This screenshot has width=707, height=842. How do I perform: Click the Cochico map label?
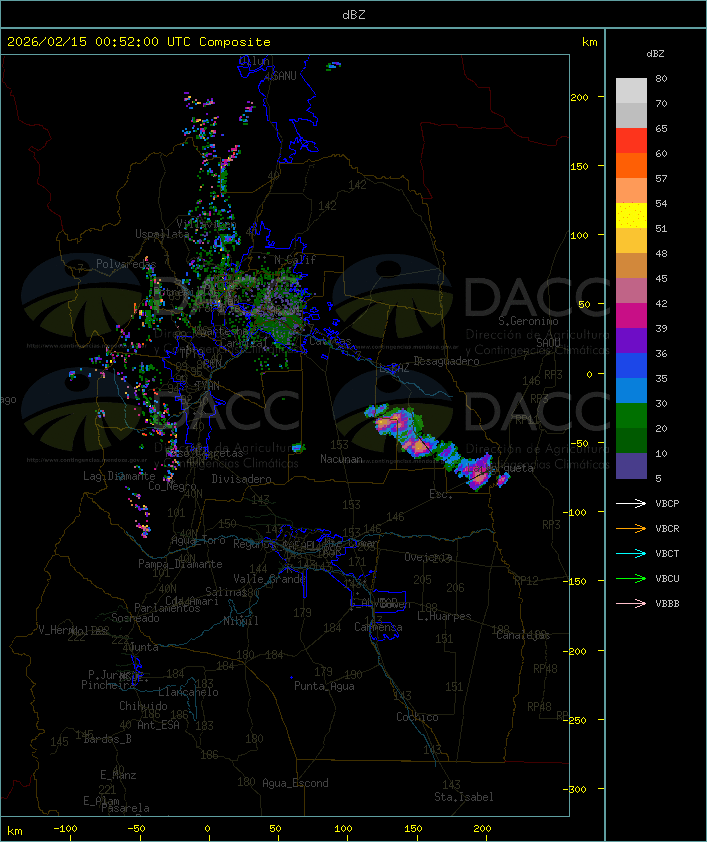417,717
